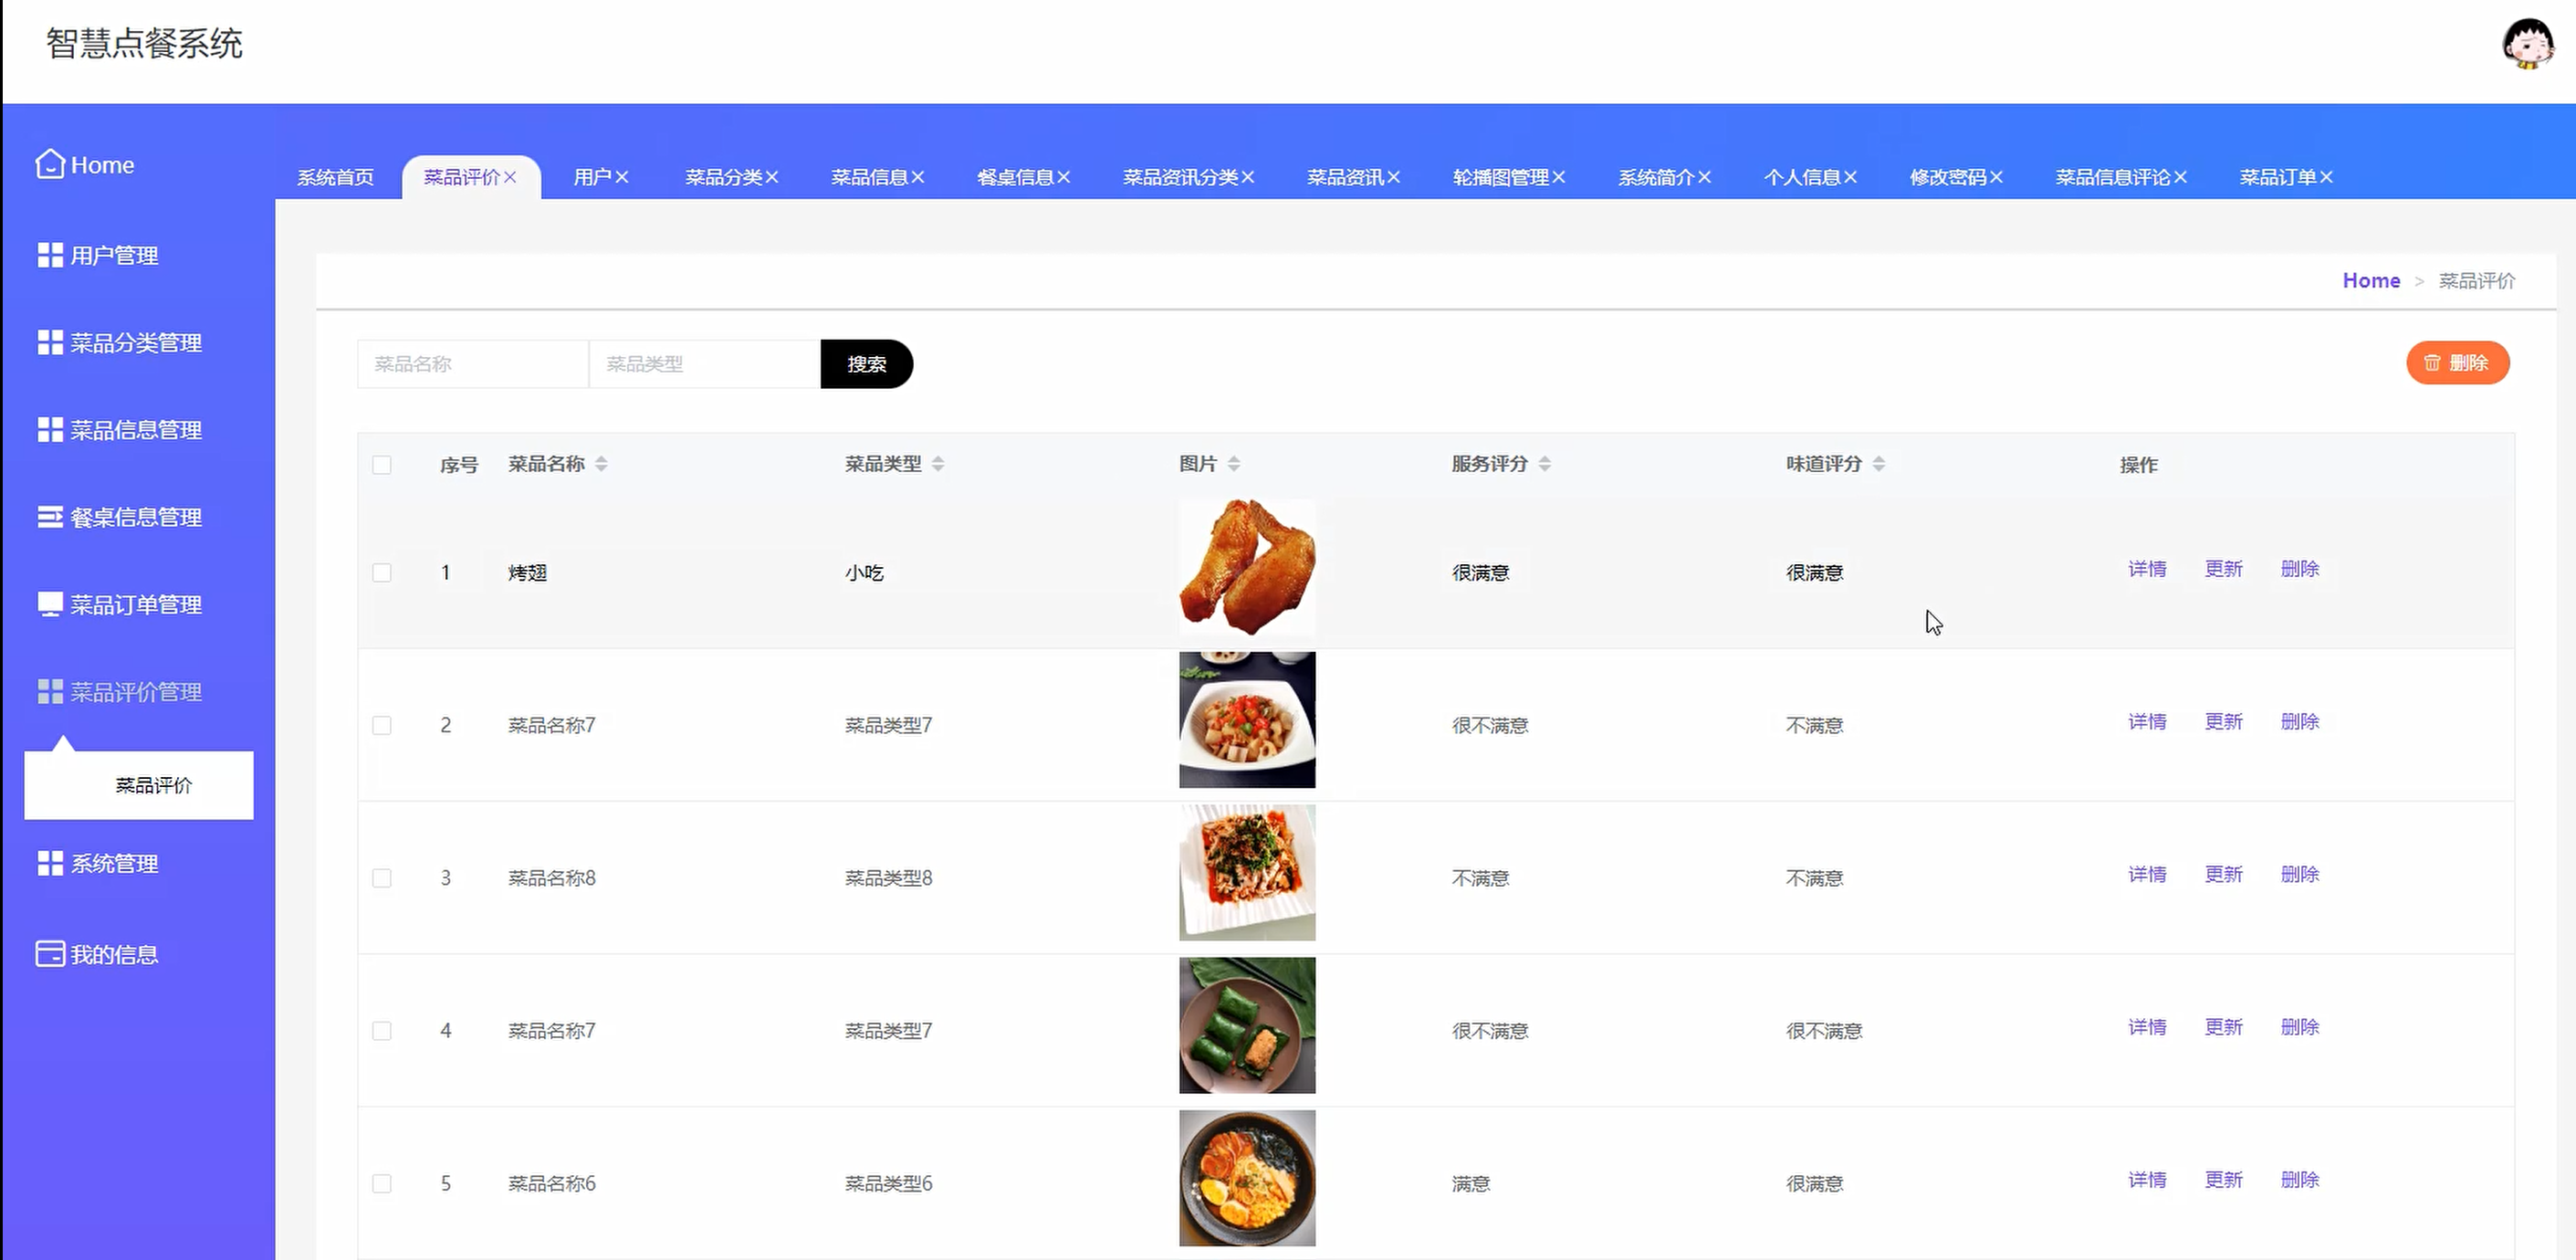Close the 菜品资讯分类 tab with its X
The height and width of the screenshot is (1260, 2576).
point(1248,177)
